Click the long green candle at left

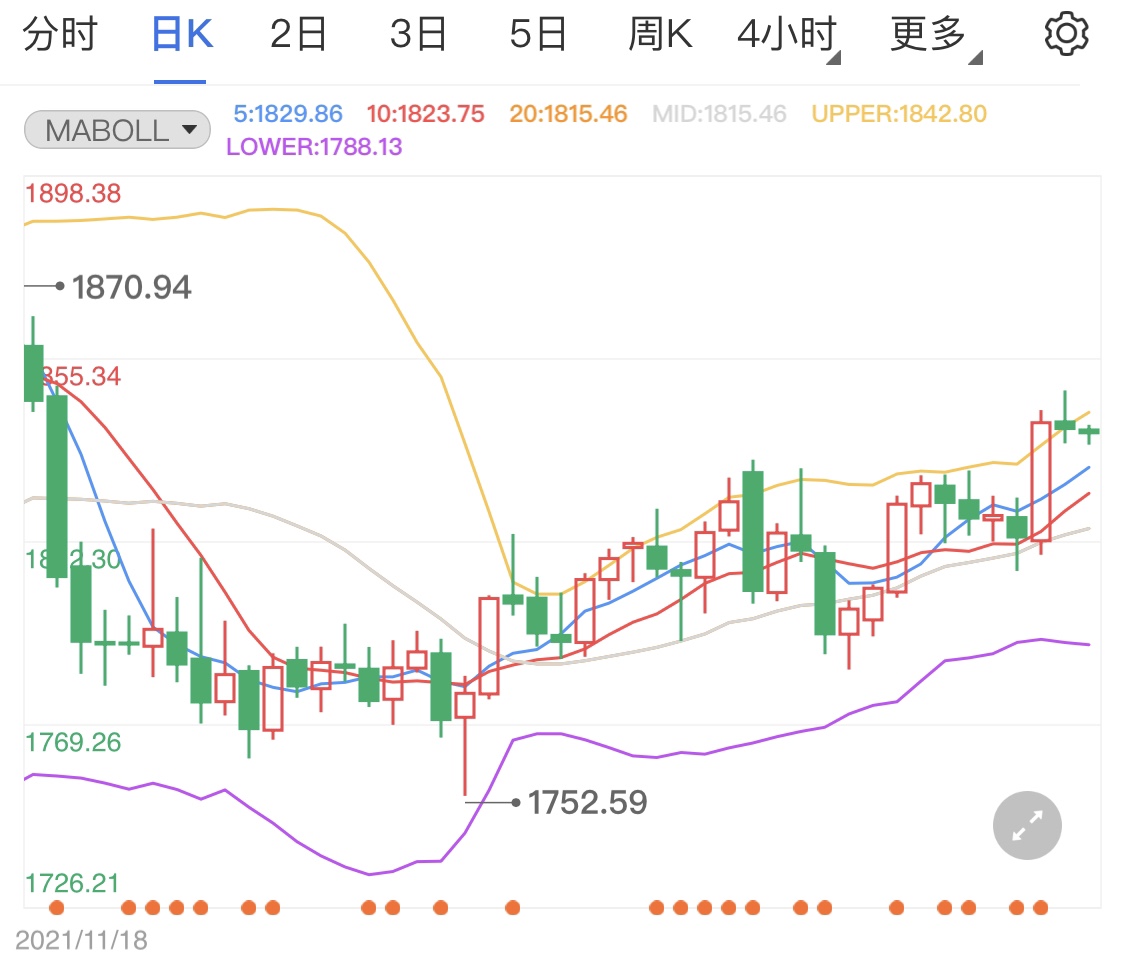click(x=57, y=486)
